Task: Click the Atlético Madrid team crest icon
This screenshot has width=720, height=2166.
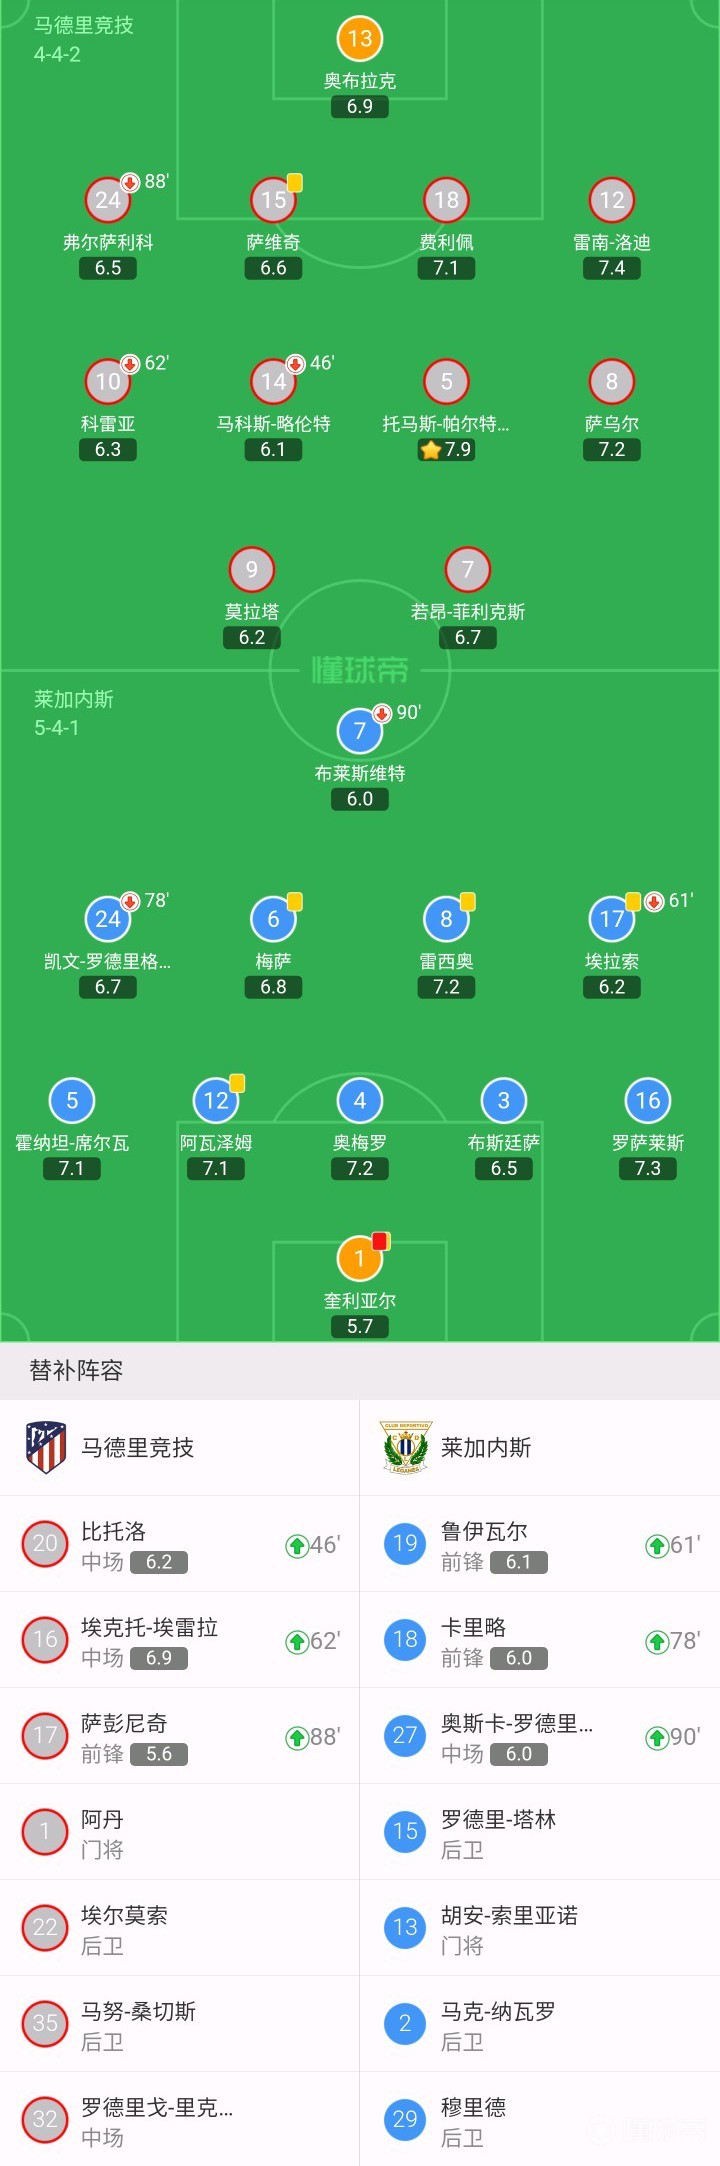Action: pyautogui.click(x=44, y=1447)
